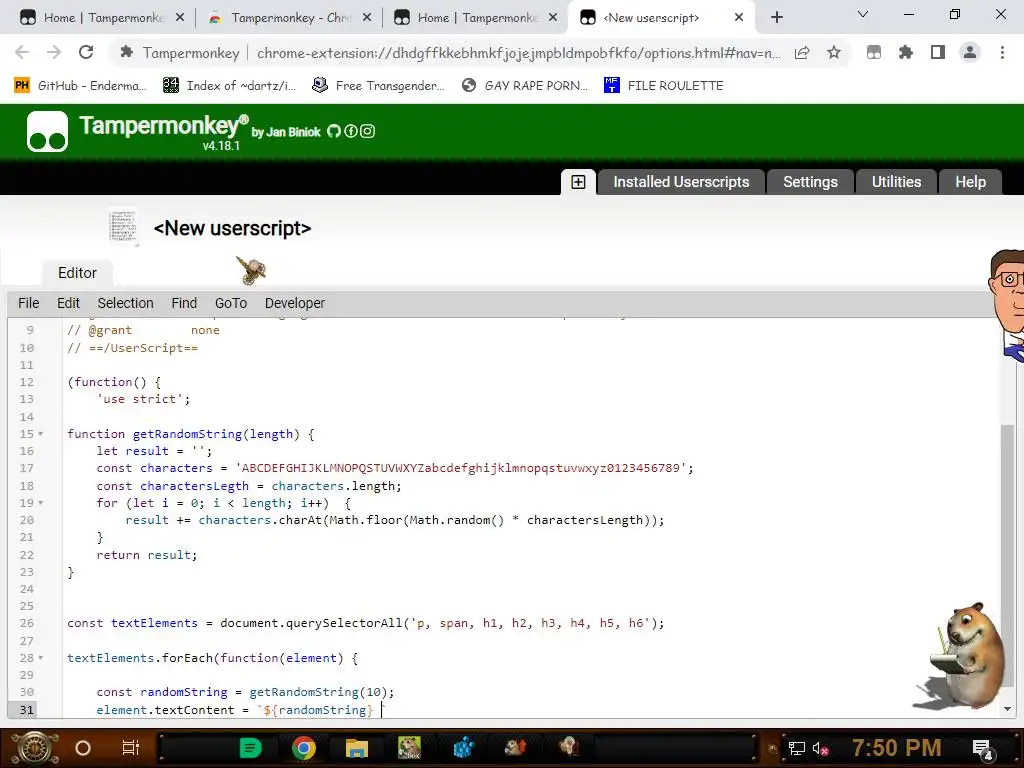Open Jan Biniok's GitHub icon link

click(x=334, y=131)
